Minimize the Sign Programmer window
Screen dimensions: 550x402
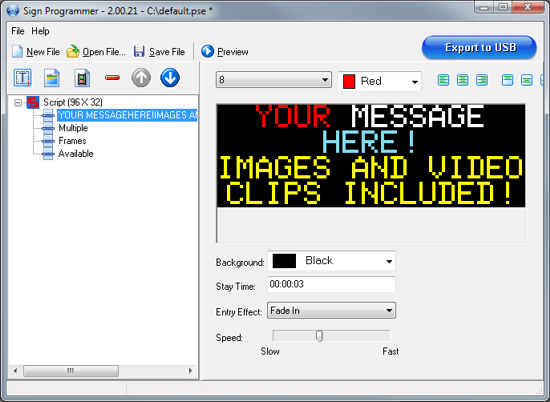484,8
